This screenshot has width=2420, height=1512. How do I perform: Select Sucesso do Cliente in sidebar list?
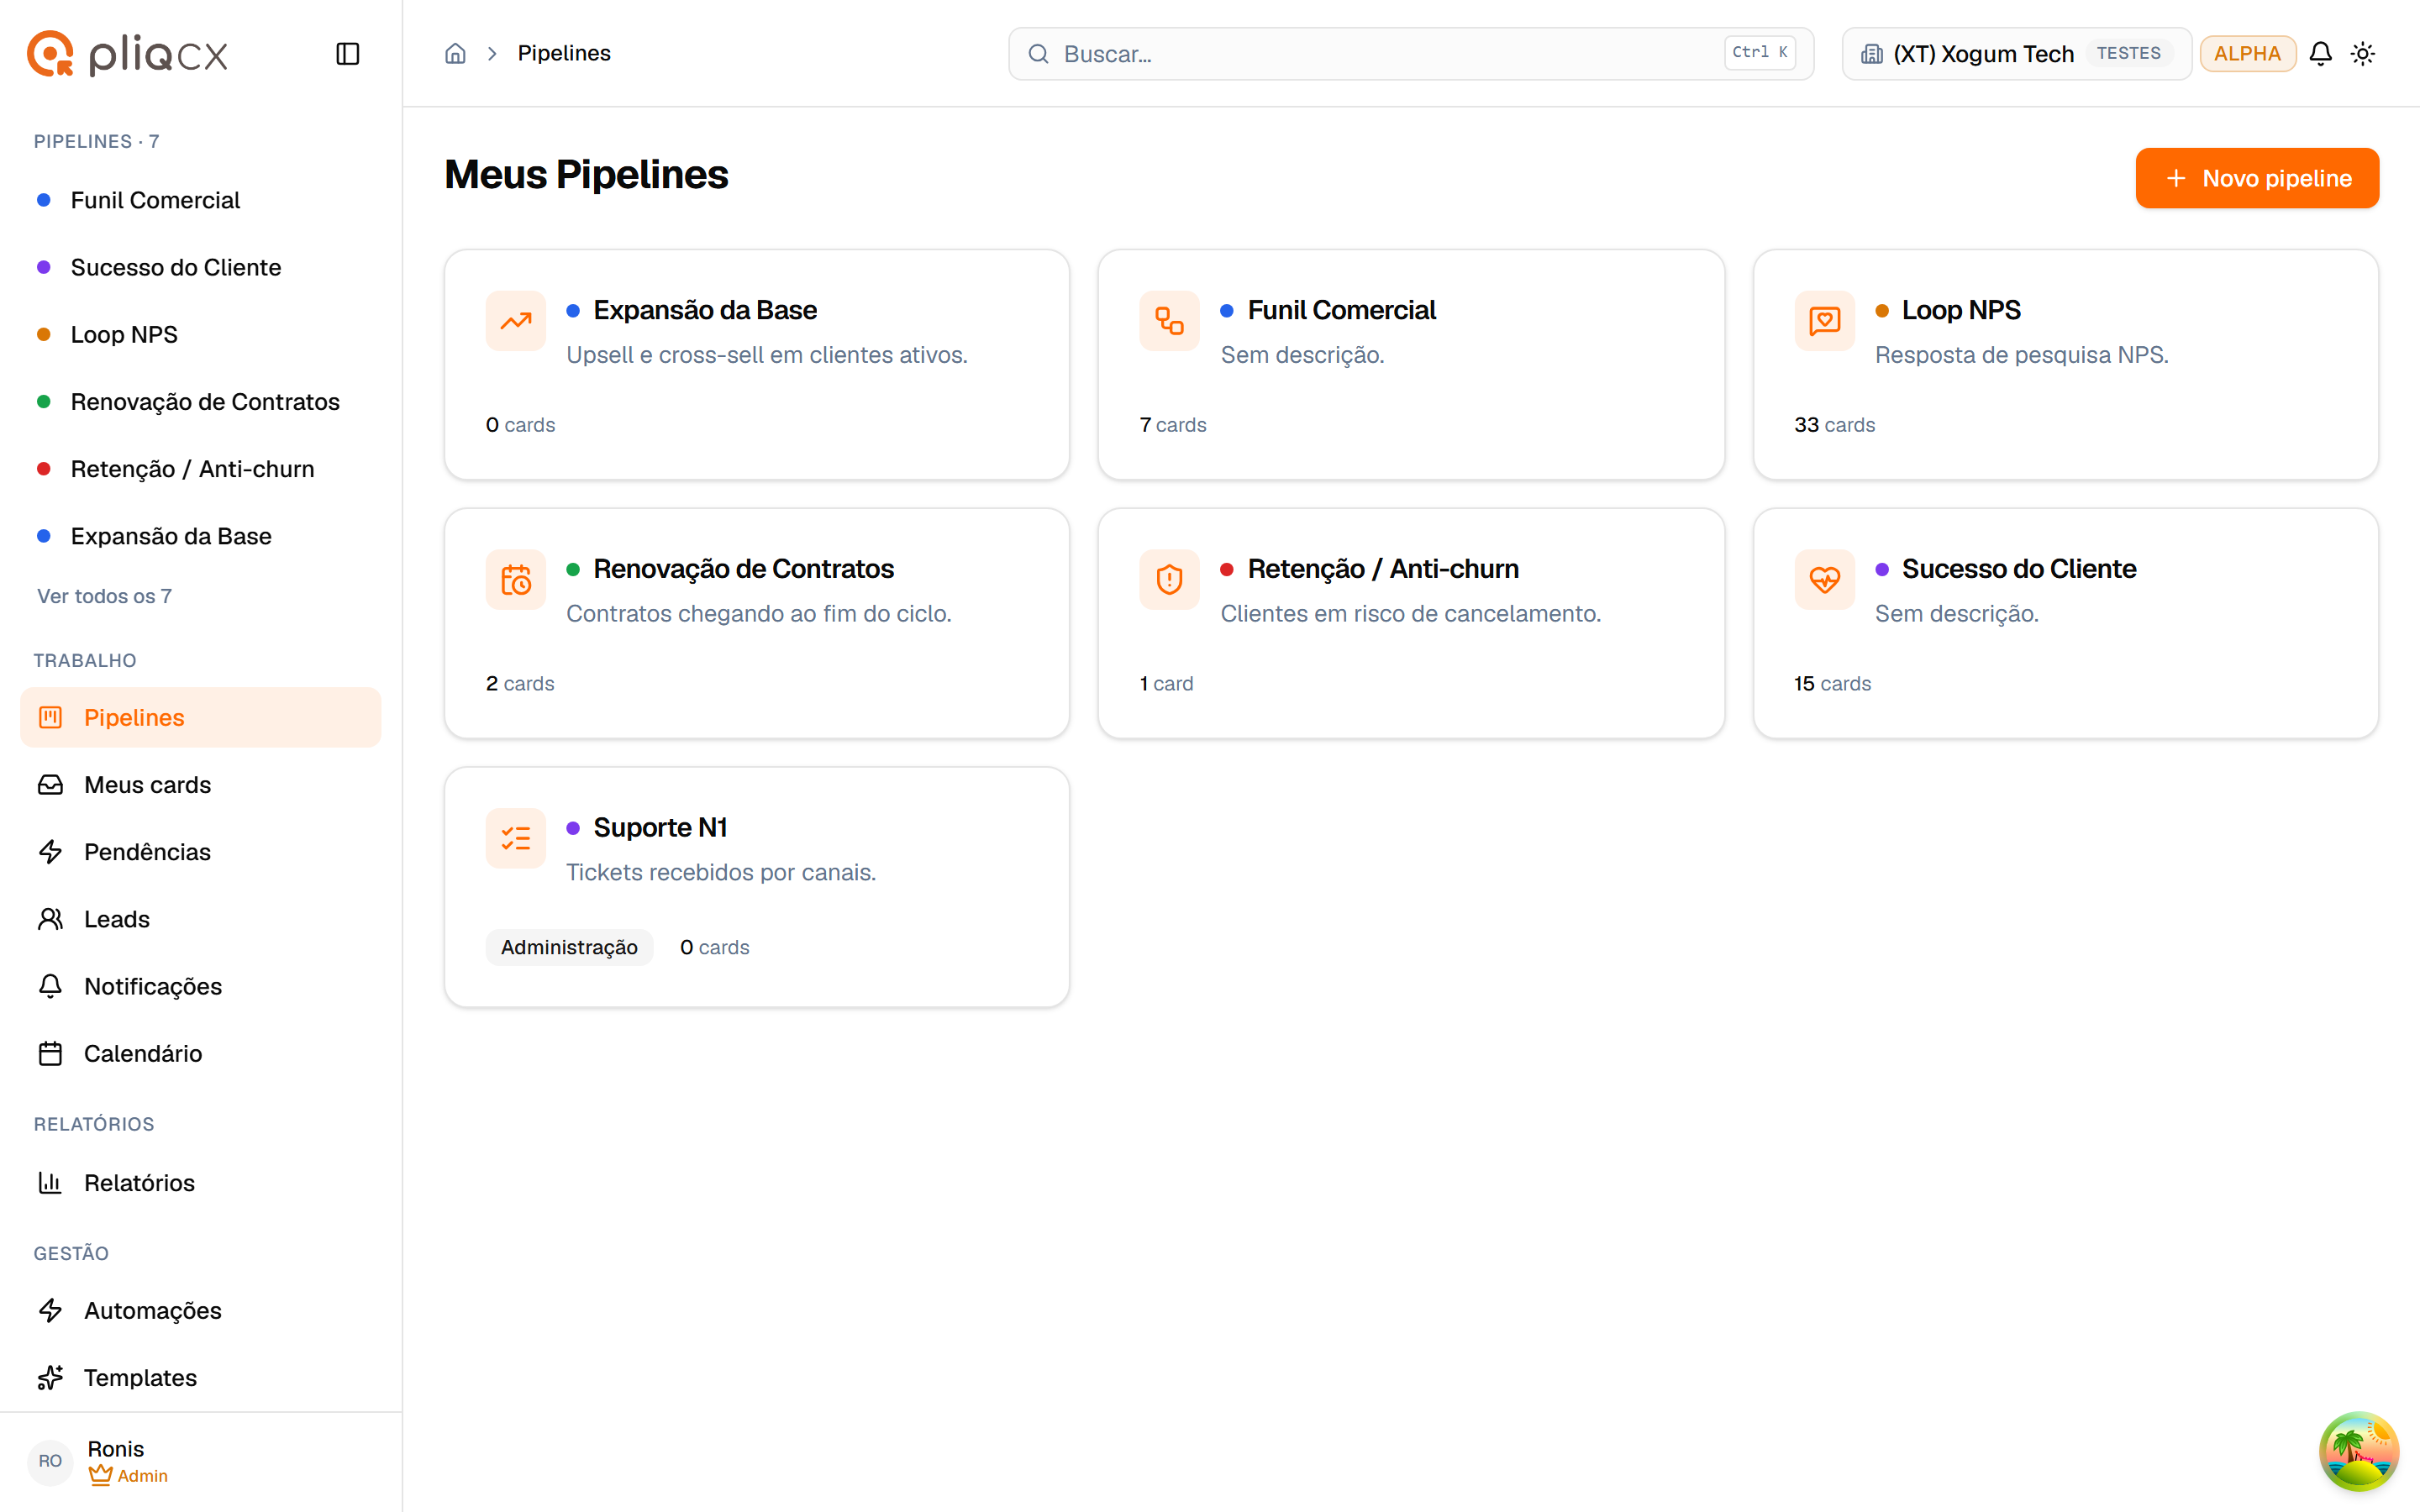coord(201,267)
